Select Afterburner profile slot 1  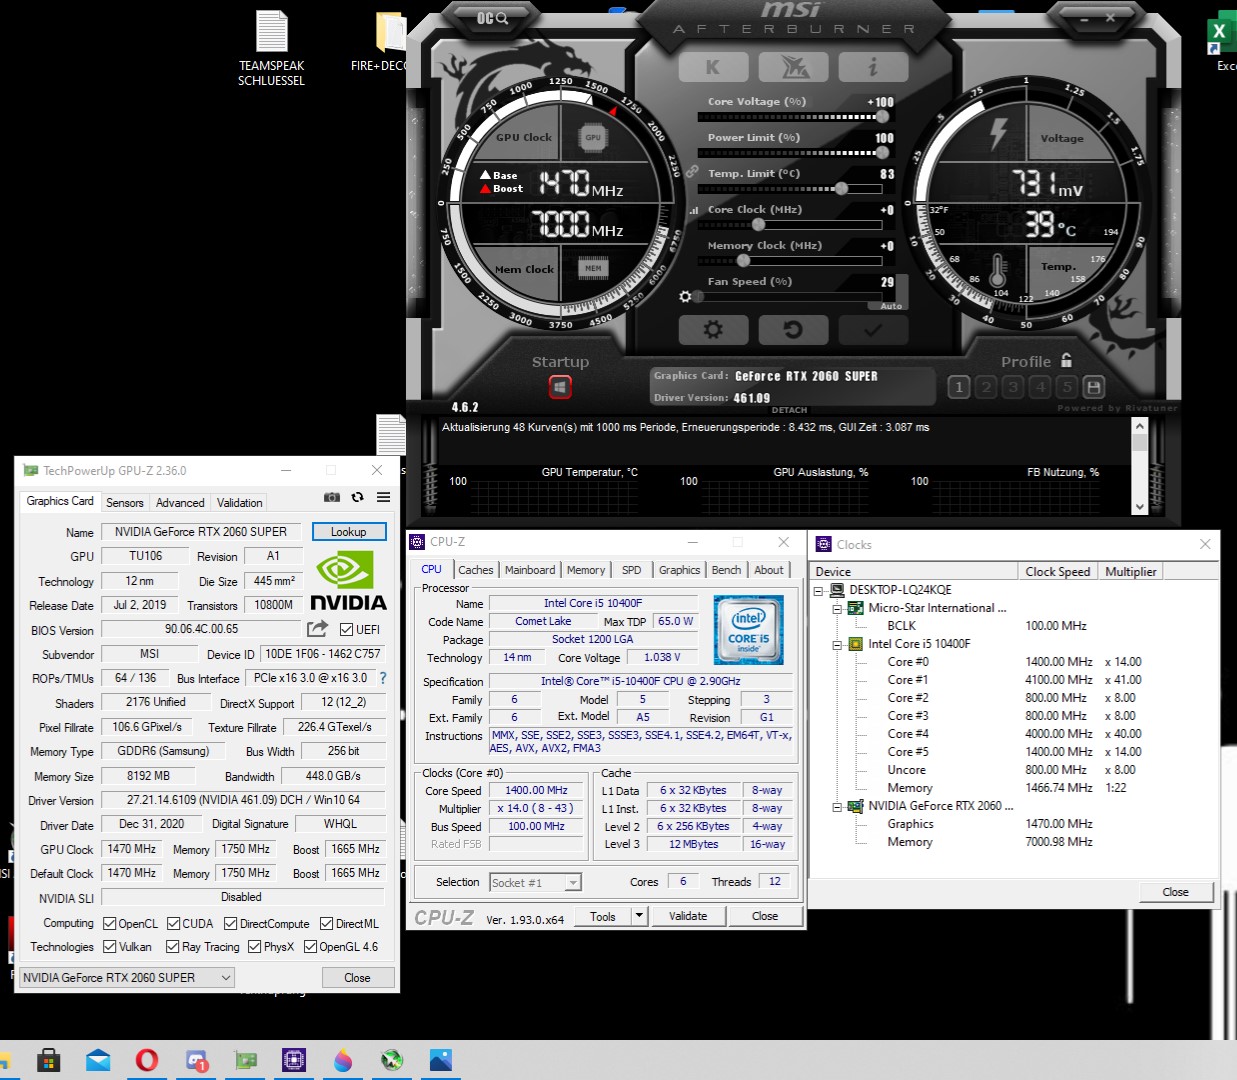tap(959, 387)
